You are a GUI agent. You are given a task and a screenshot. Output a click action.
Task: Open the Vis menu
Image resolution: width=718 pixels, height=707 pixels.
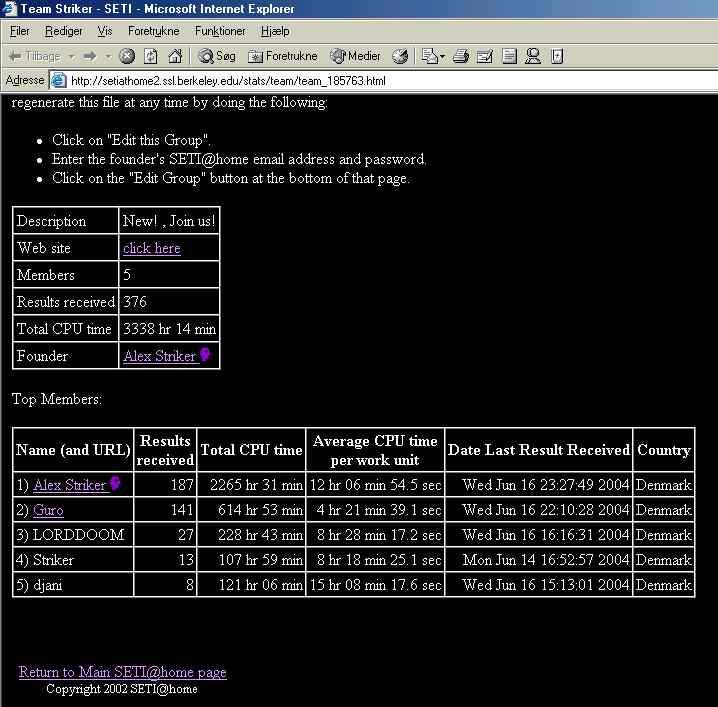coord(104,31)
